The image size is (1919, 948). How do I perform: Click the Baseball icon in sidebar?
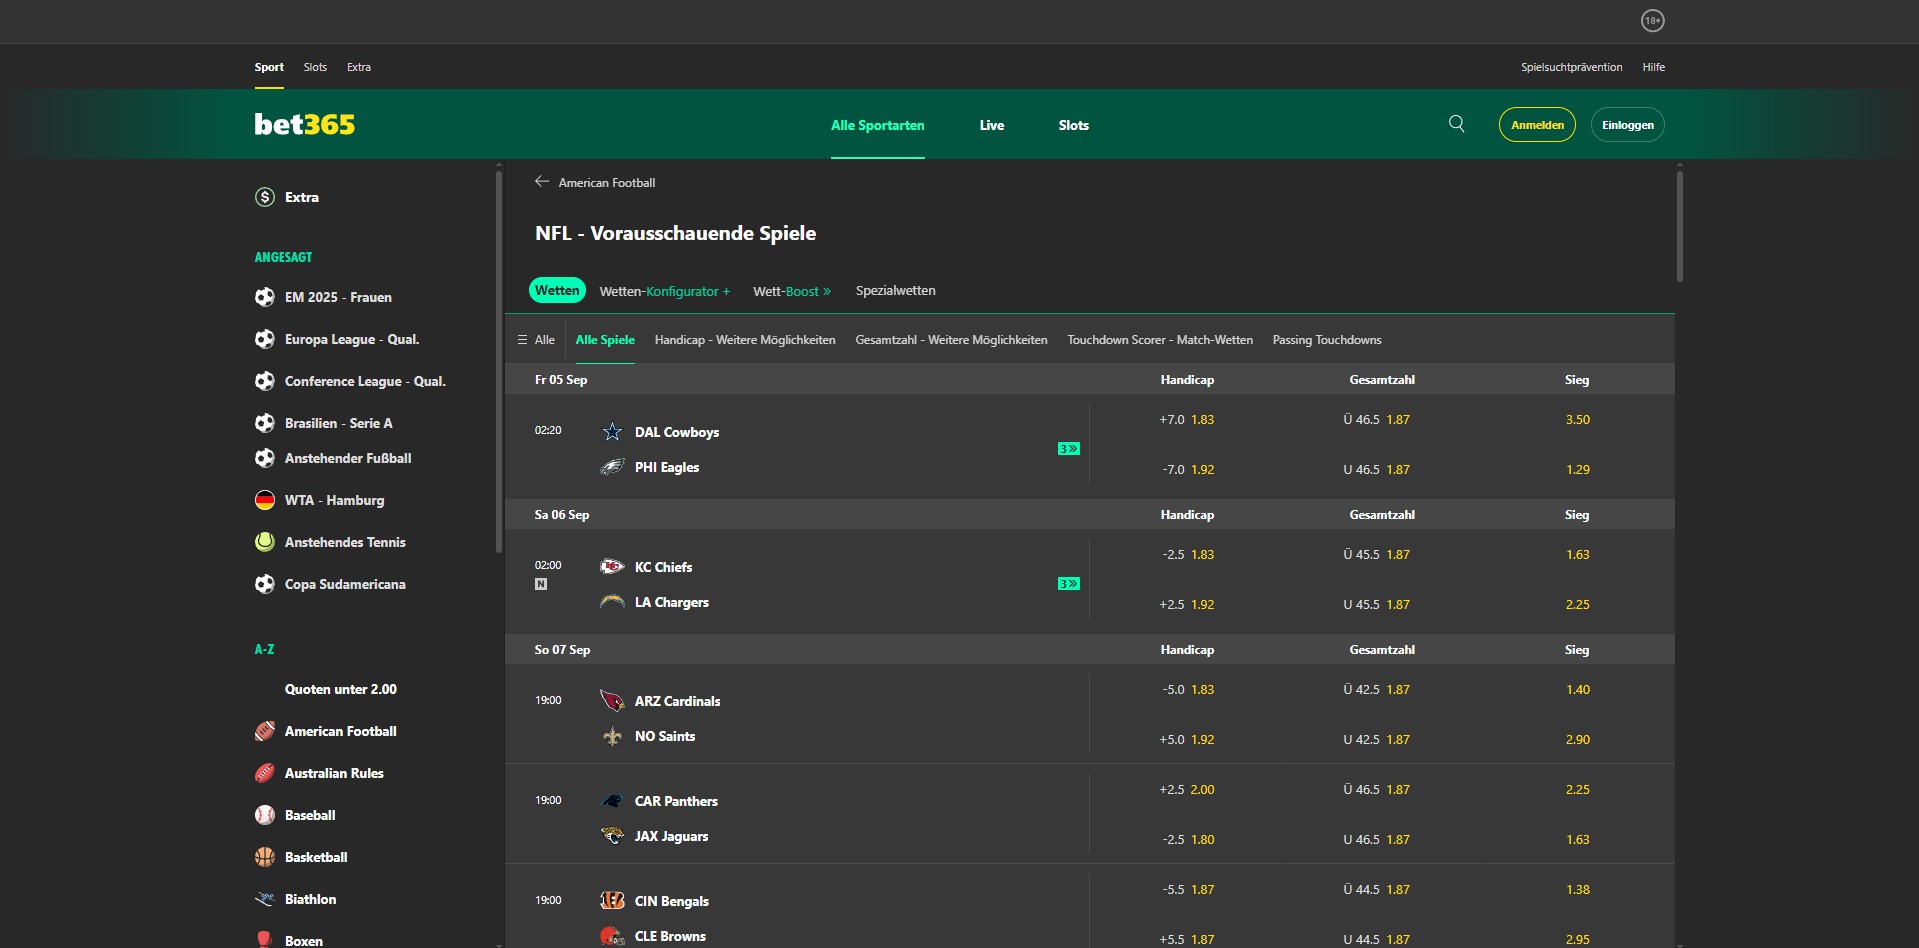tap(264, 815)
